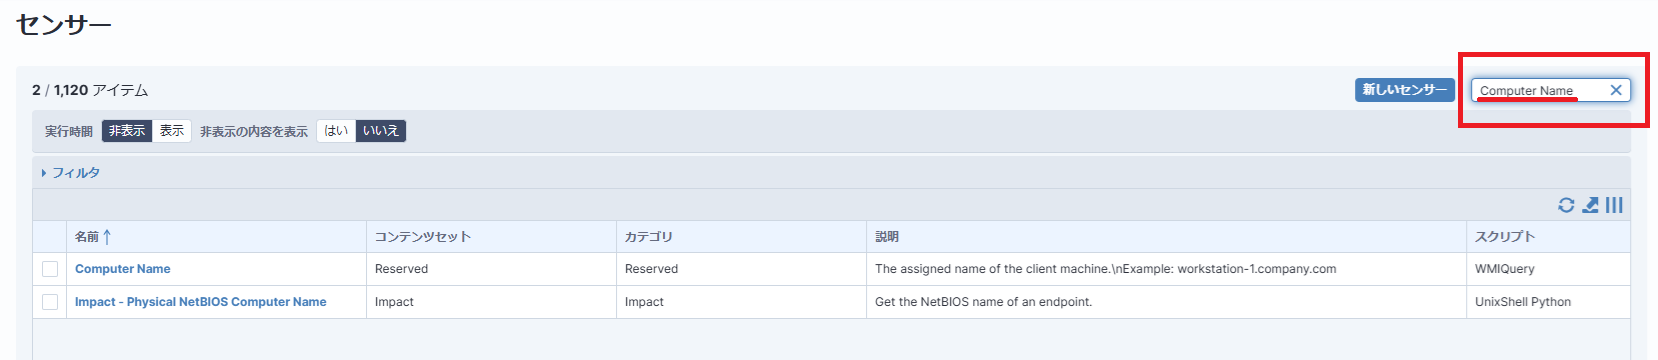The height and width of the screenshot is (360, 1658).
Task: Sort by the カテゴリ column header
Action: (649, 237)
